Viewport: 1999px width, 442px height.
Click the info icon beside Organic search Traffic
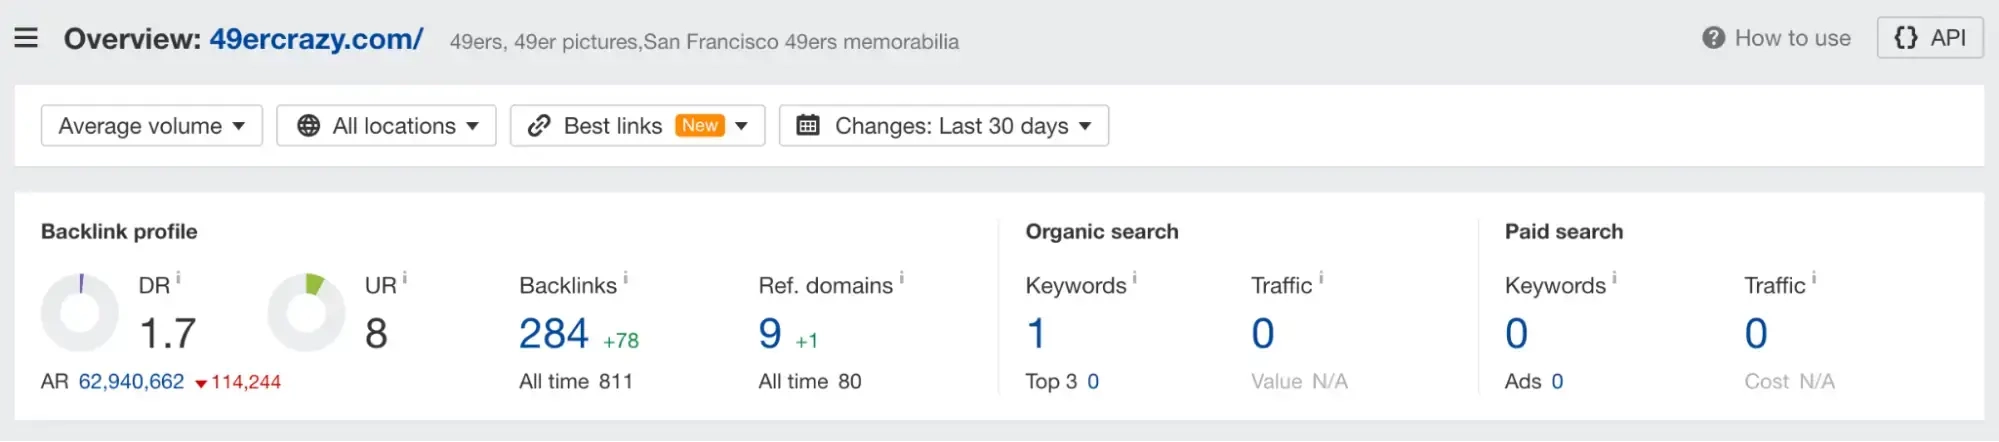1320,277
